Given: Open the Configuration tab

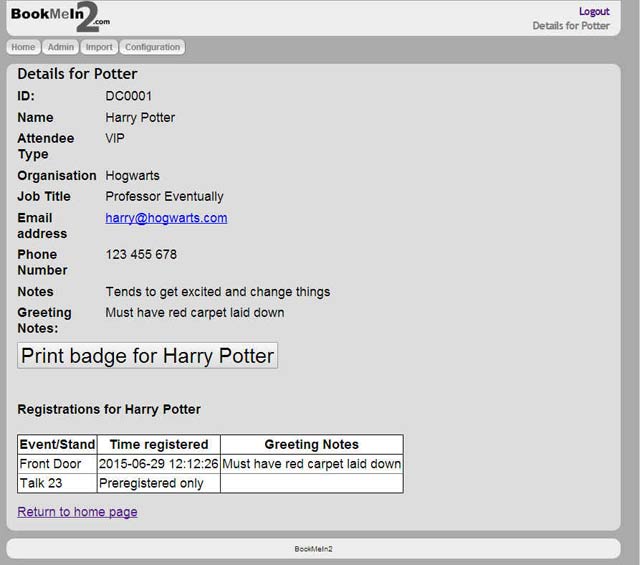Looking at the screenshot, I should pos(152,47).
